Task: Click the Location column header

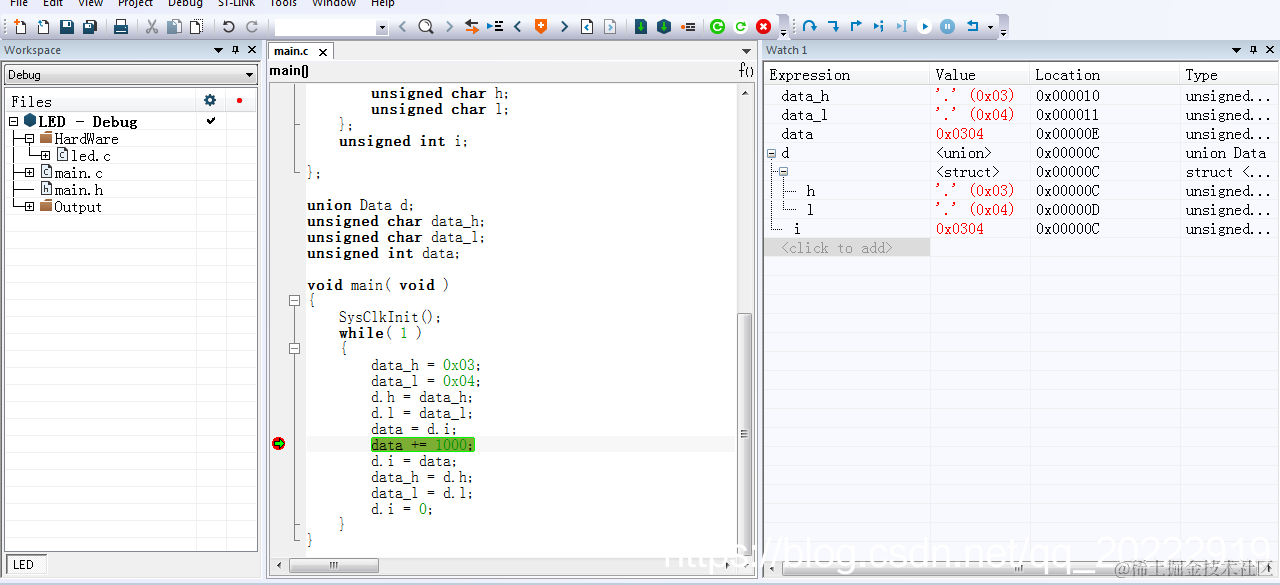Action: tap(1104, 75)
